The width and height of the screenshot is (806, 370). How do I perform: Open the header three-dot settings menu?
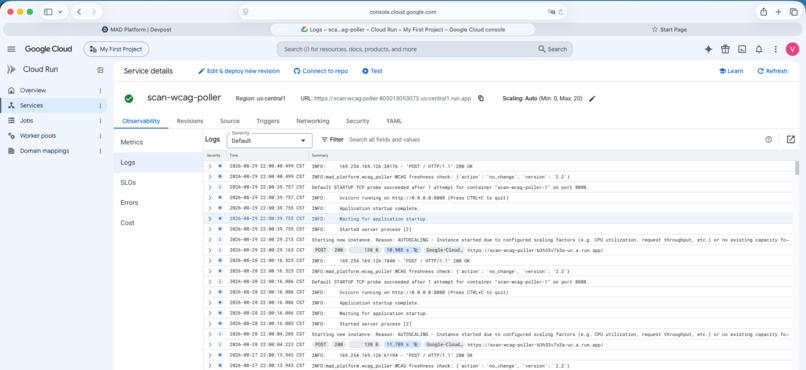(x=776, y=49)
